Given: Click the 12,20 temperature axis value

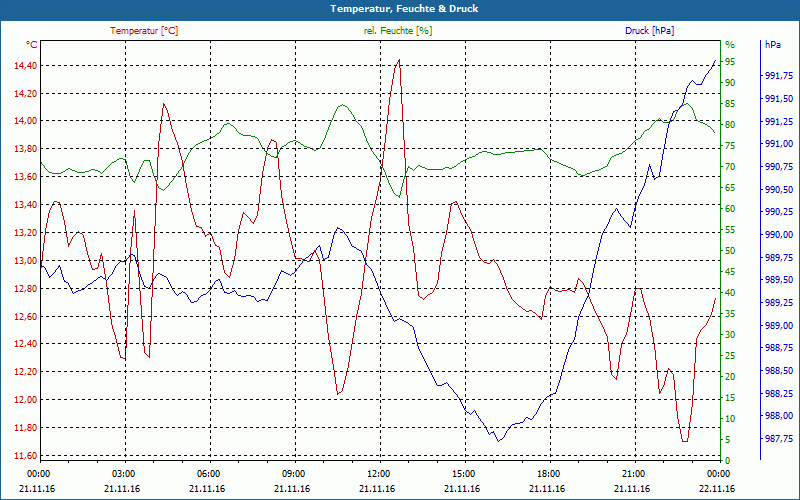Looking at the screenshot, I should click(x=25, y=372).
